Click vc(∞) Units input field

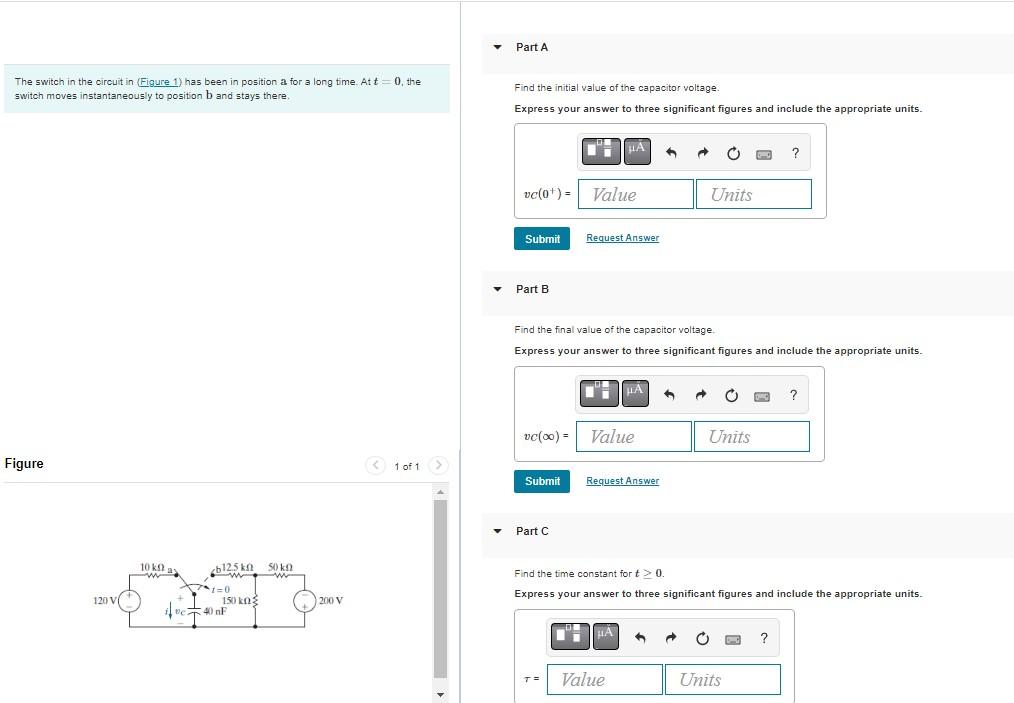[x=752, y=437]
